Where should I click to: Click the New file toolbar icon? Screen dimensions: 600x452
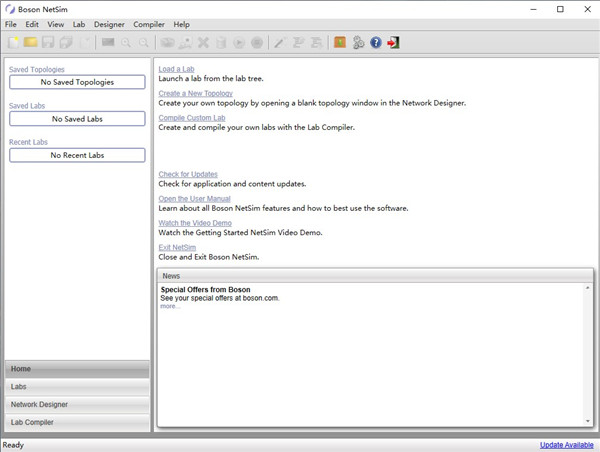[14, 43]
